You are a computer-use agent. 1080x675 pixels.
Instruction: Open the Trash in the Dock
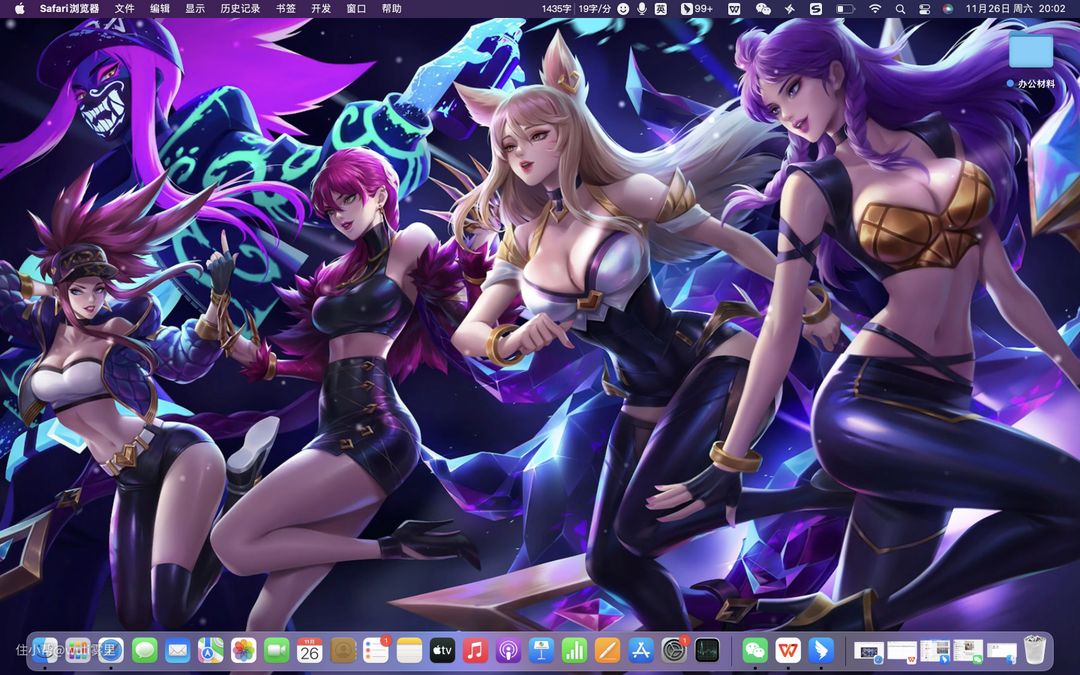click(x=1035, y=650)
